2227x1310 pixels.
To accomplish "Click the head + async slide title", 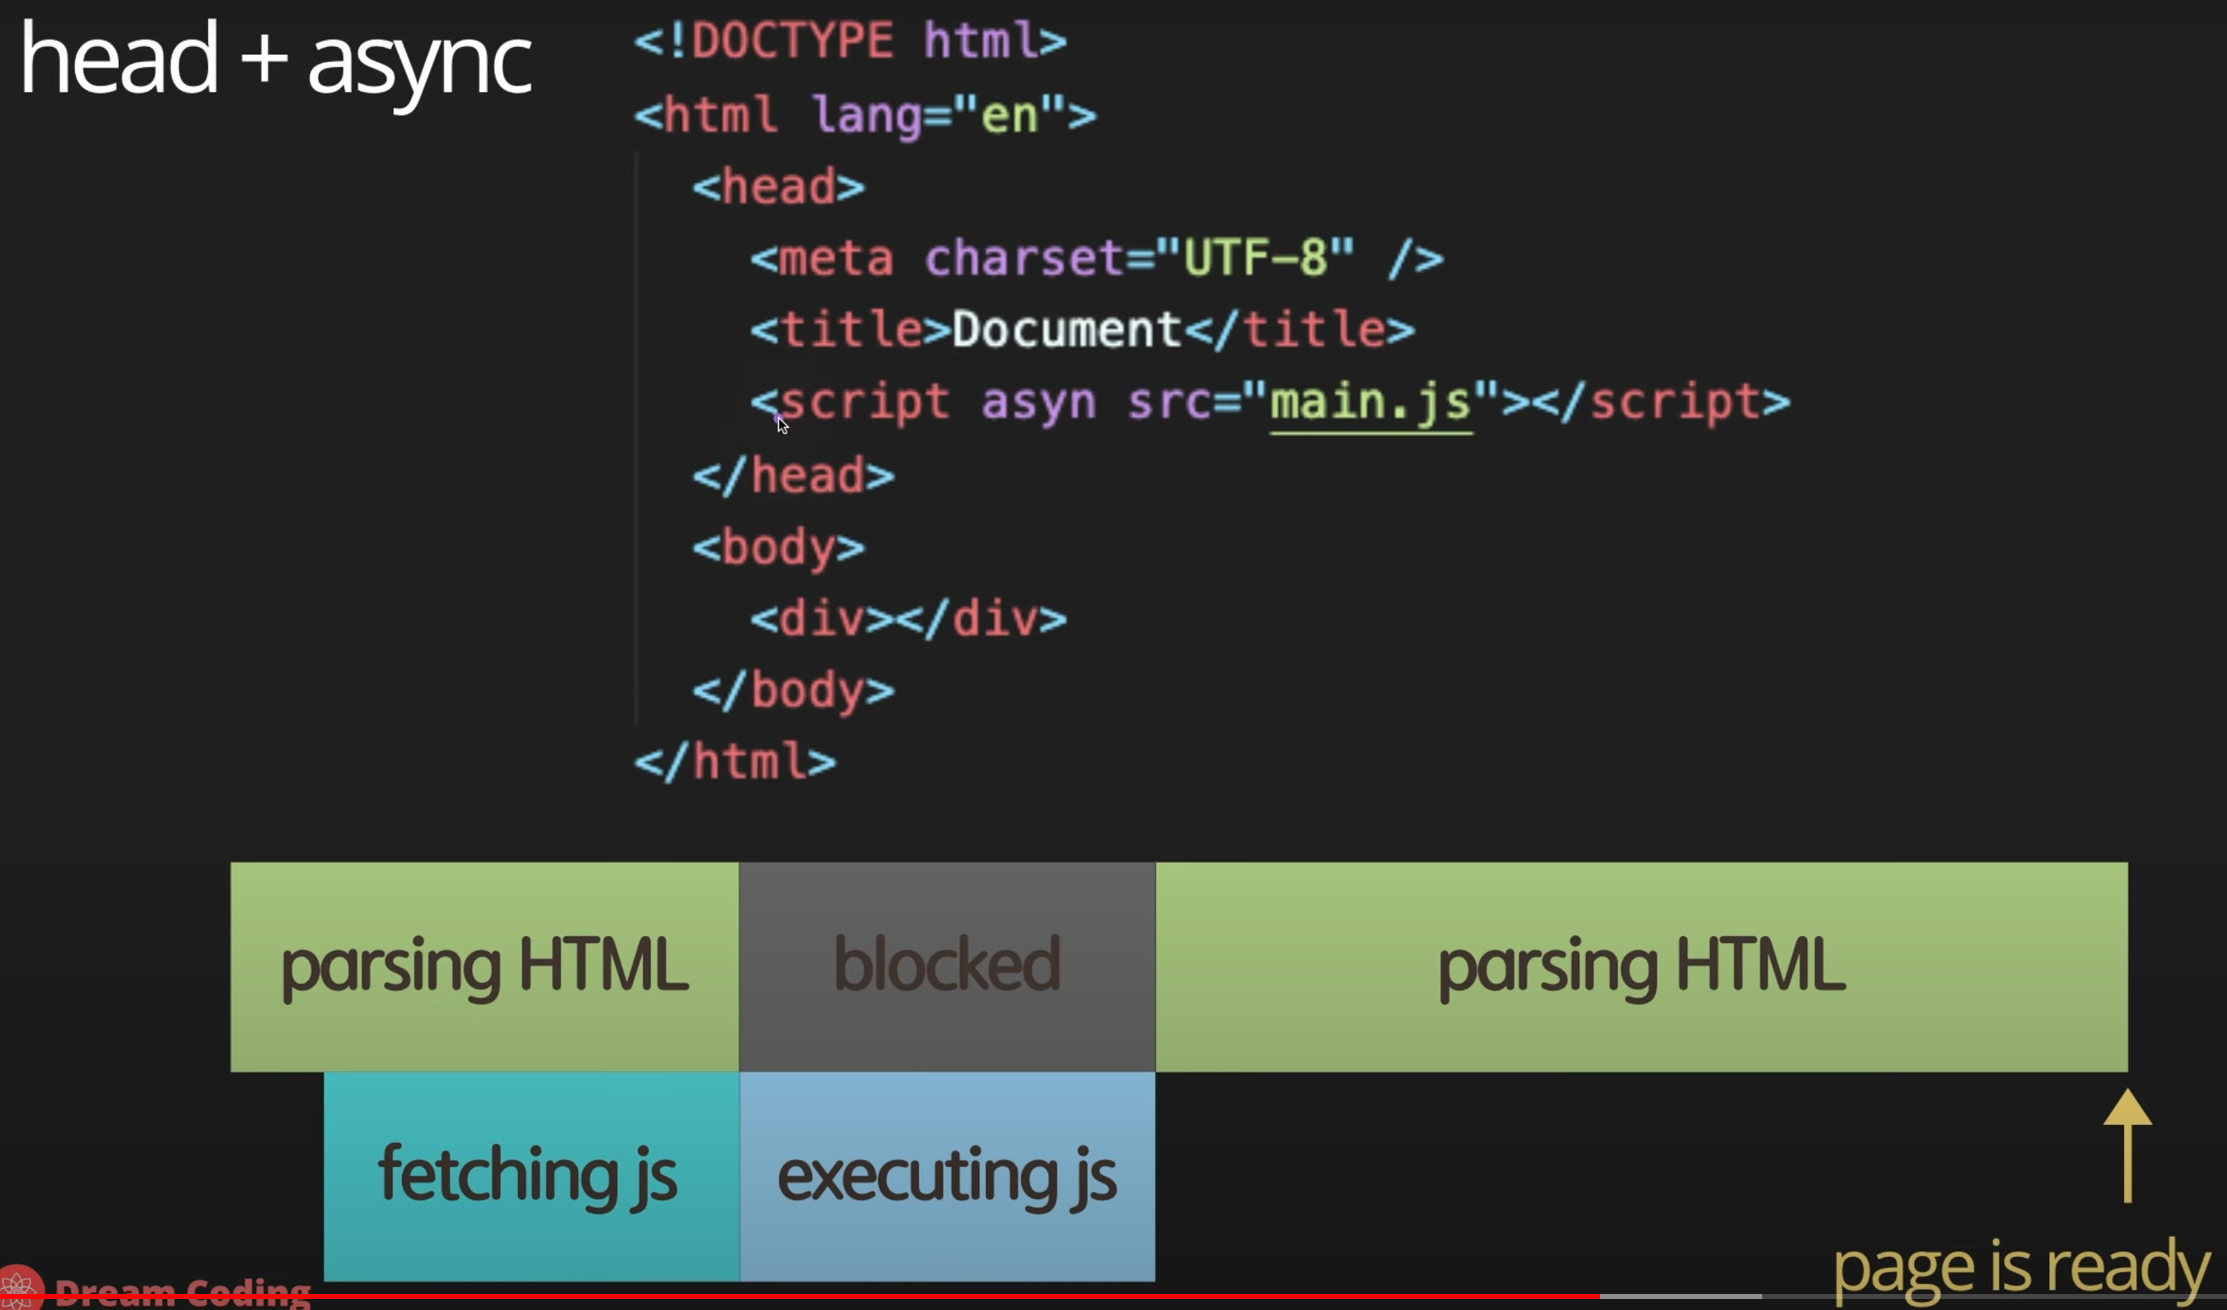I will [275, 60].
